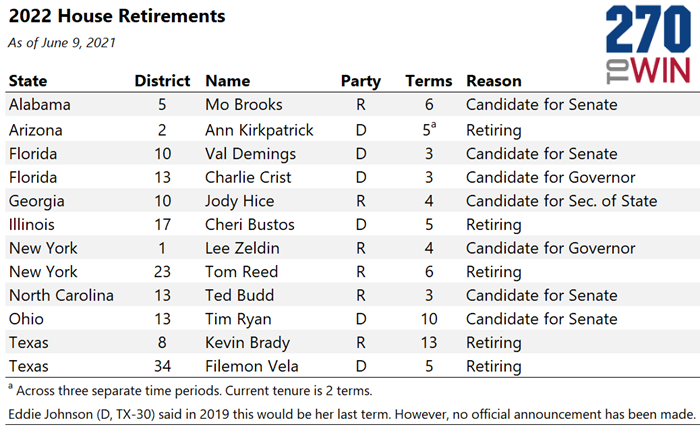Select the Party column header
This screenshot has width=700, height=437.
pos(360,81)
